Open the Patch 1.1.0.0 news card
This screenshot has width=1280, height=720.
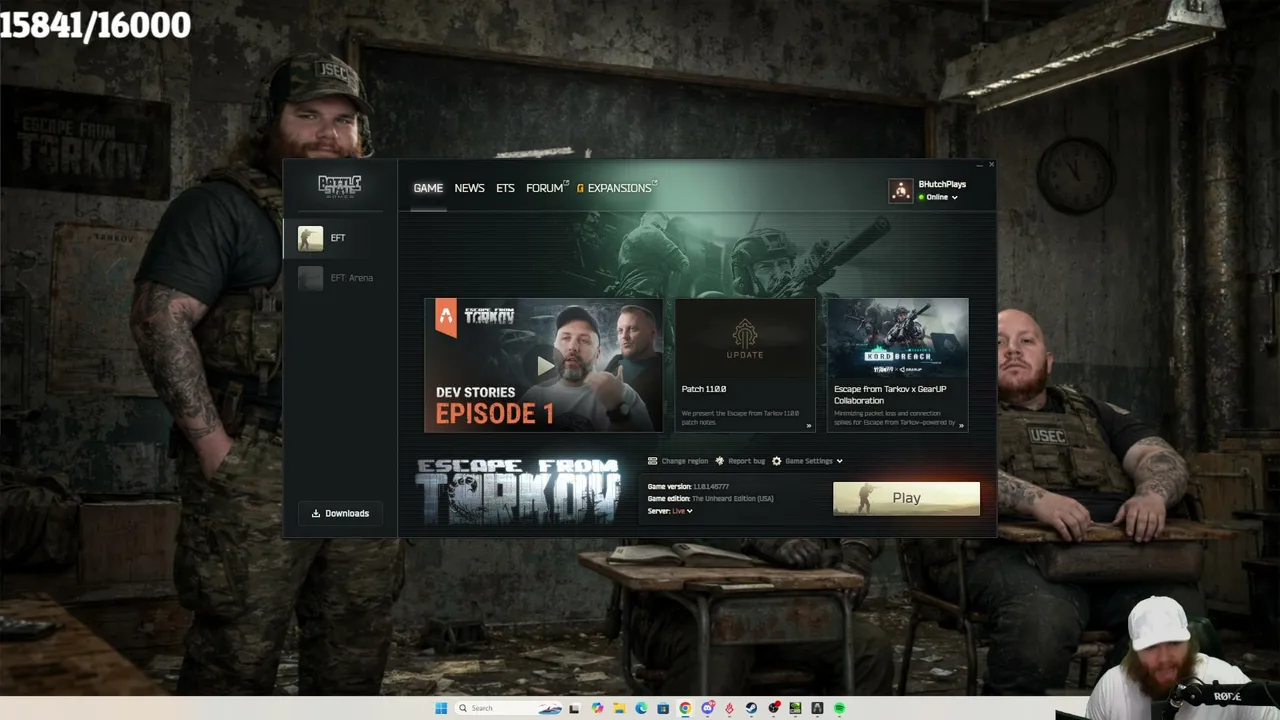pos(744,365)
